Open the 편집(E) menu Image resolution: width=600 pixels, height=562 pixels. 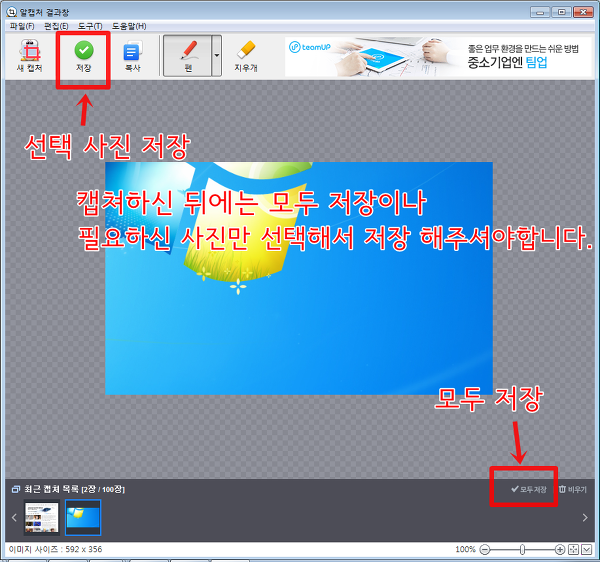[x=56, y=26]
